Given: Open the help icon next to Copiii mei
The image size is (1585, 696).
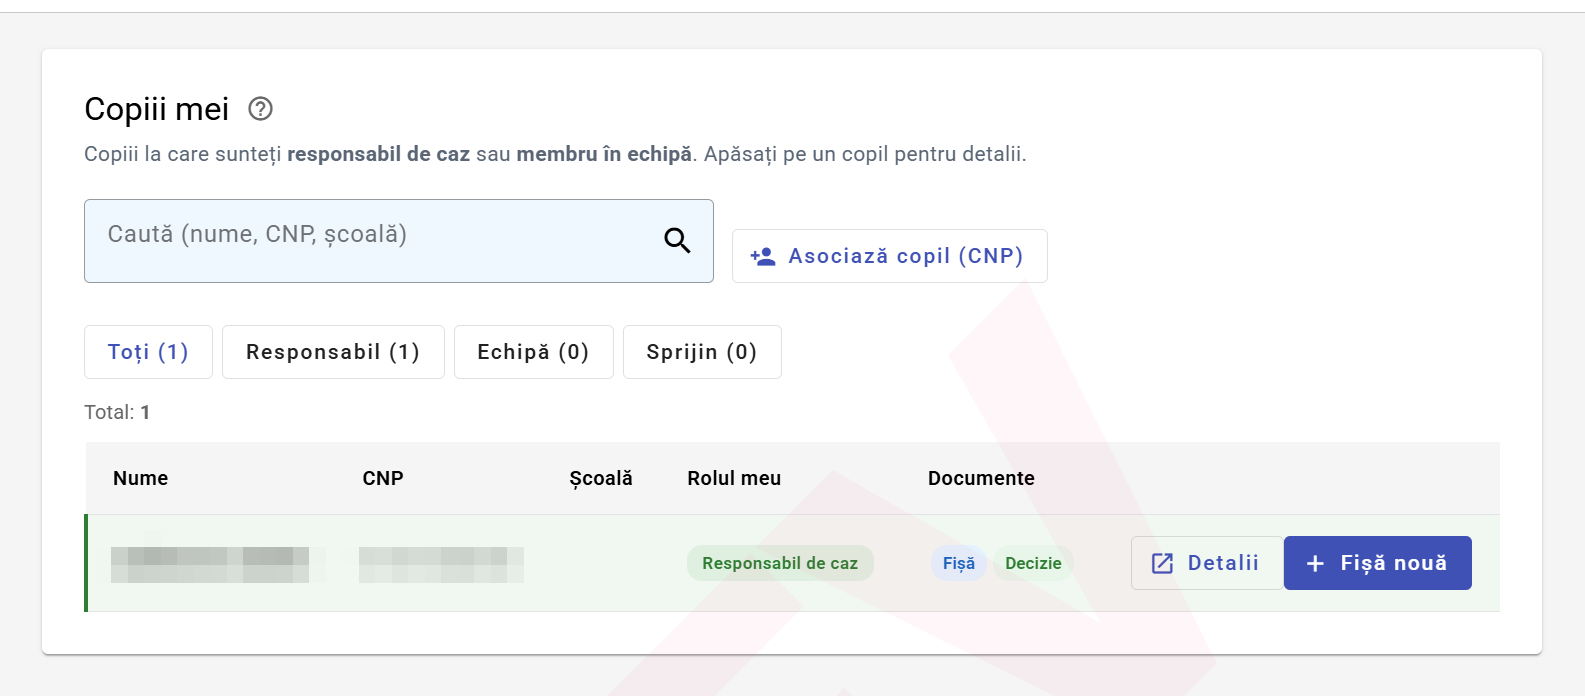Looking at the screenshot, I should coord(260,109).
